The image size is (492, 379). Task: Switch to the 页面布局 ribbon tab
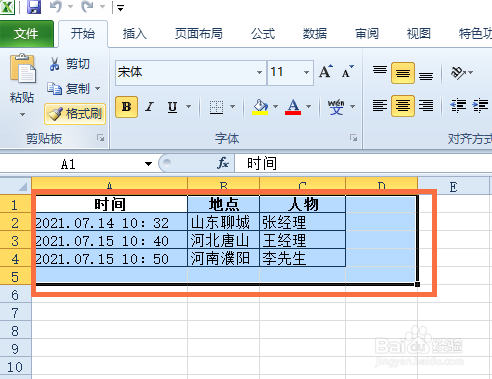point(199,33)
